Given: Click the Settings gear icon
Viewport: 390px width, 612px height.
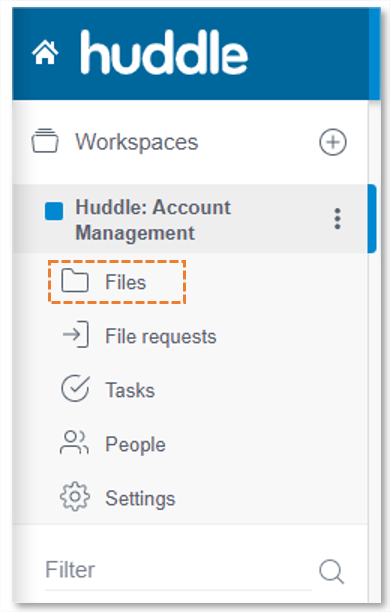Looking at the screenshot, I should (x=75, y=496).
